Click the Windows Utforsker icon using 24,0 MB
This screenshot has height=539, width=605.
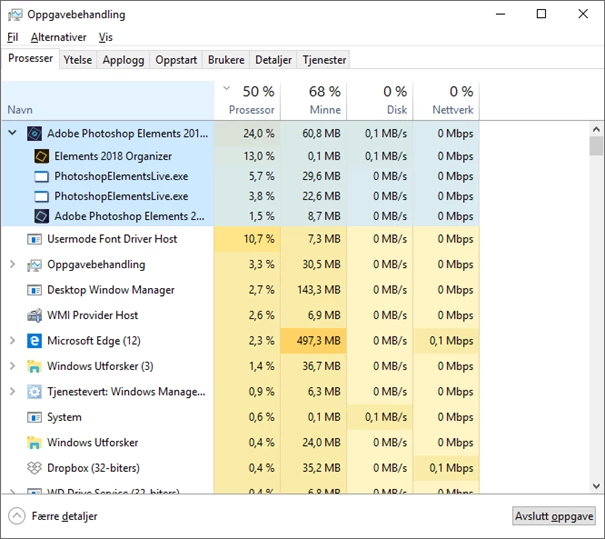34,443
